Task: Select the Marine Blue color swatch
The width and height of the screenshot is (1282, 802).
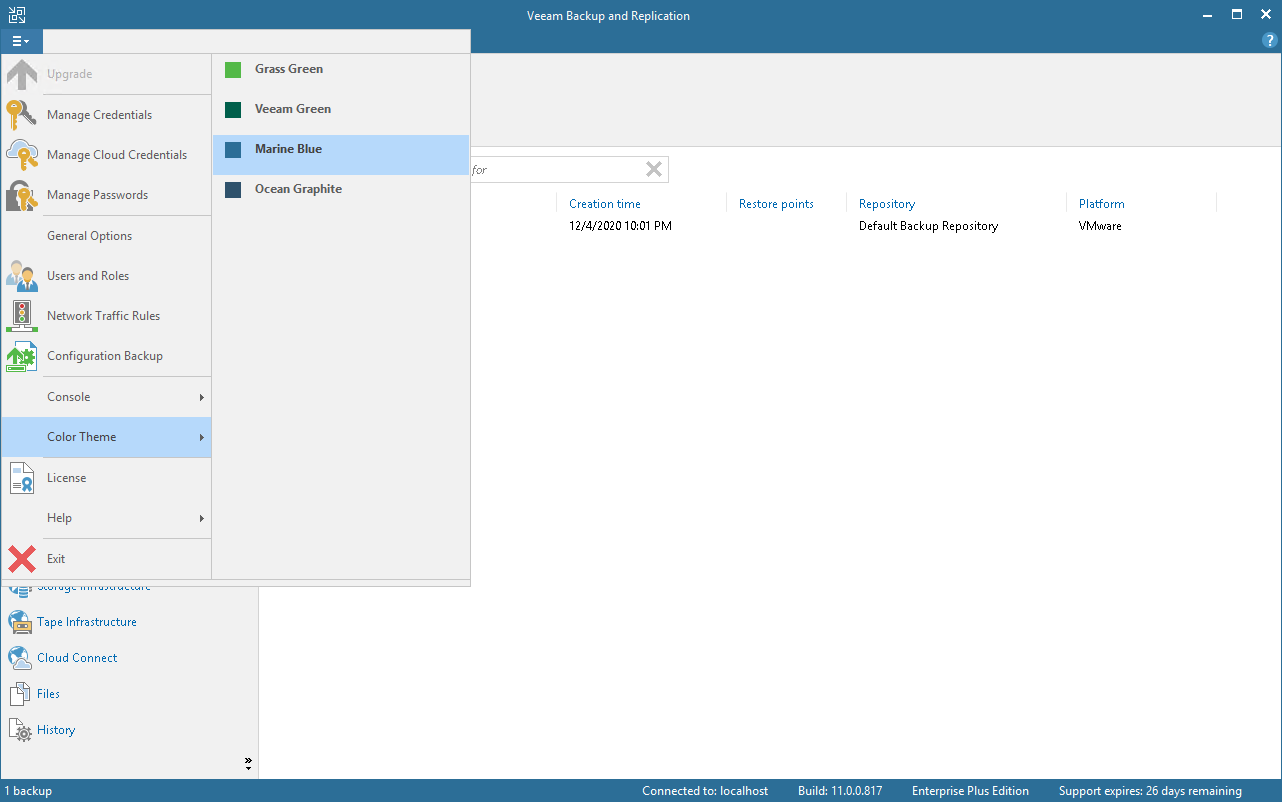Action: pos(233,150)
